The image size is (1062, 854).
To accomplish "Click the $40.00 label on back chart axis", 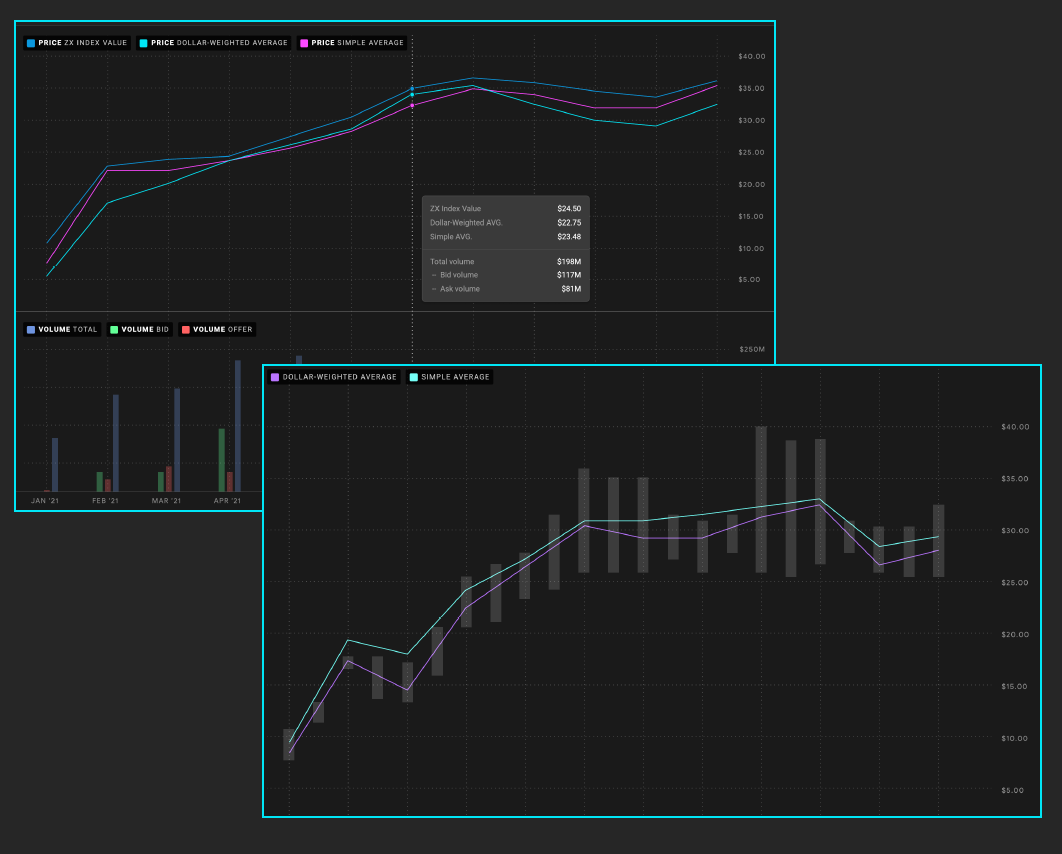I will pyautogui.click(x=751, y=56).
